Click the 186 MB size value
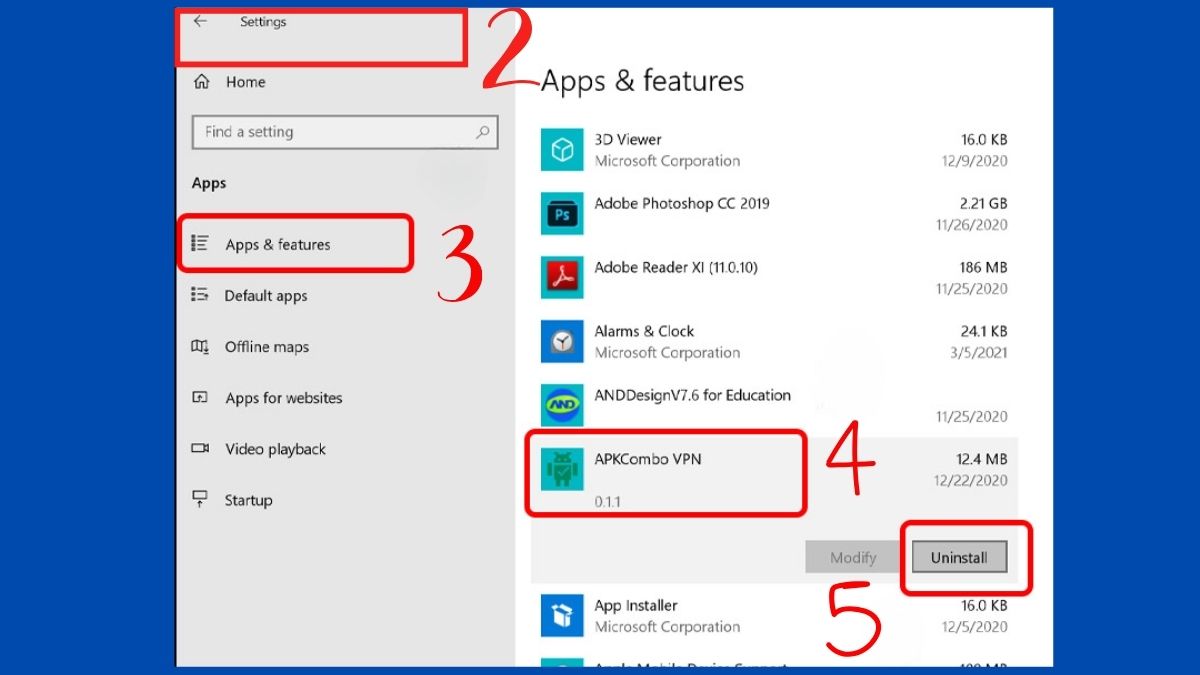Viewport: 1200px width, 675px height. [x=983, y=268]
